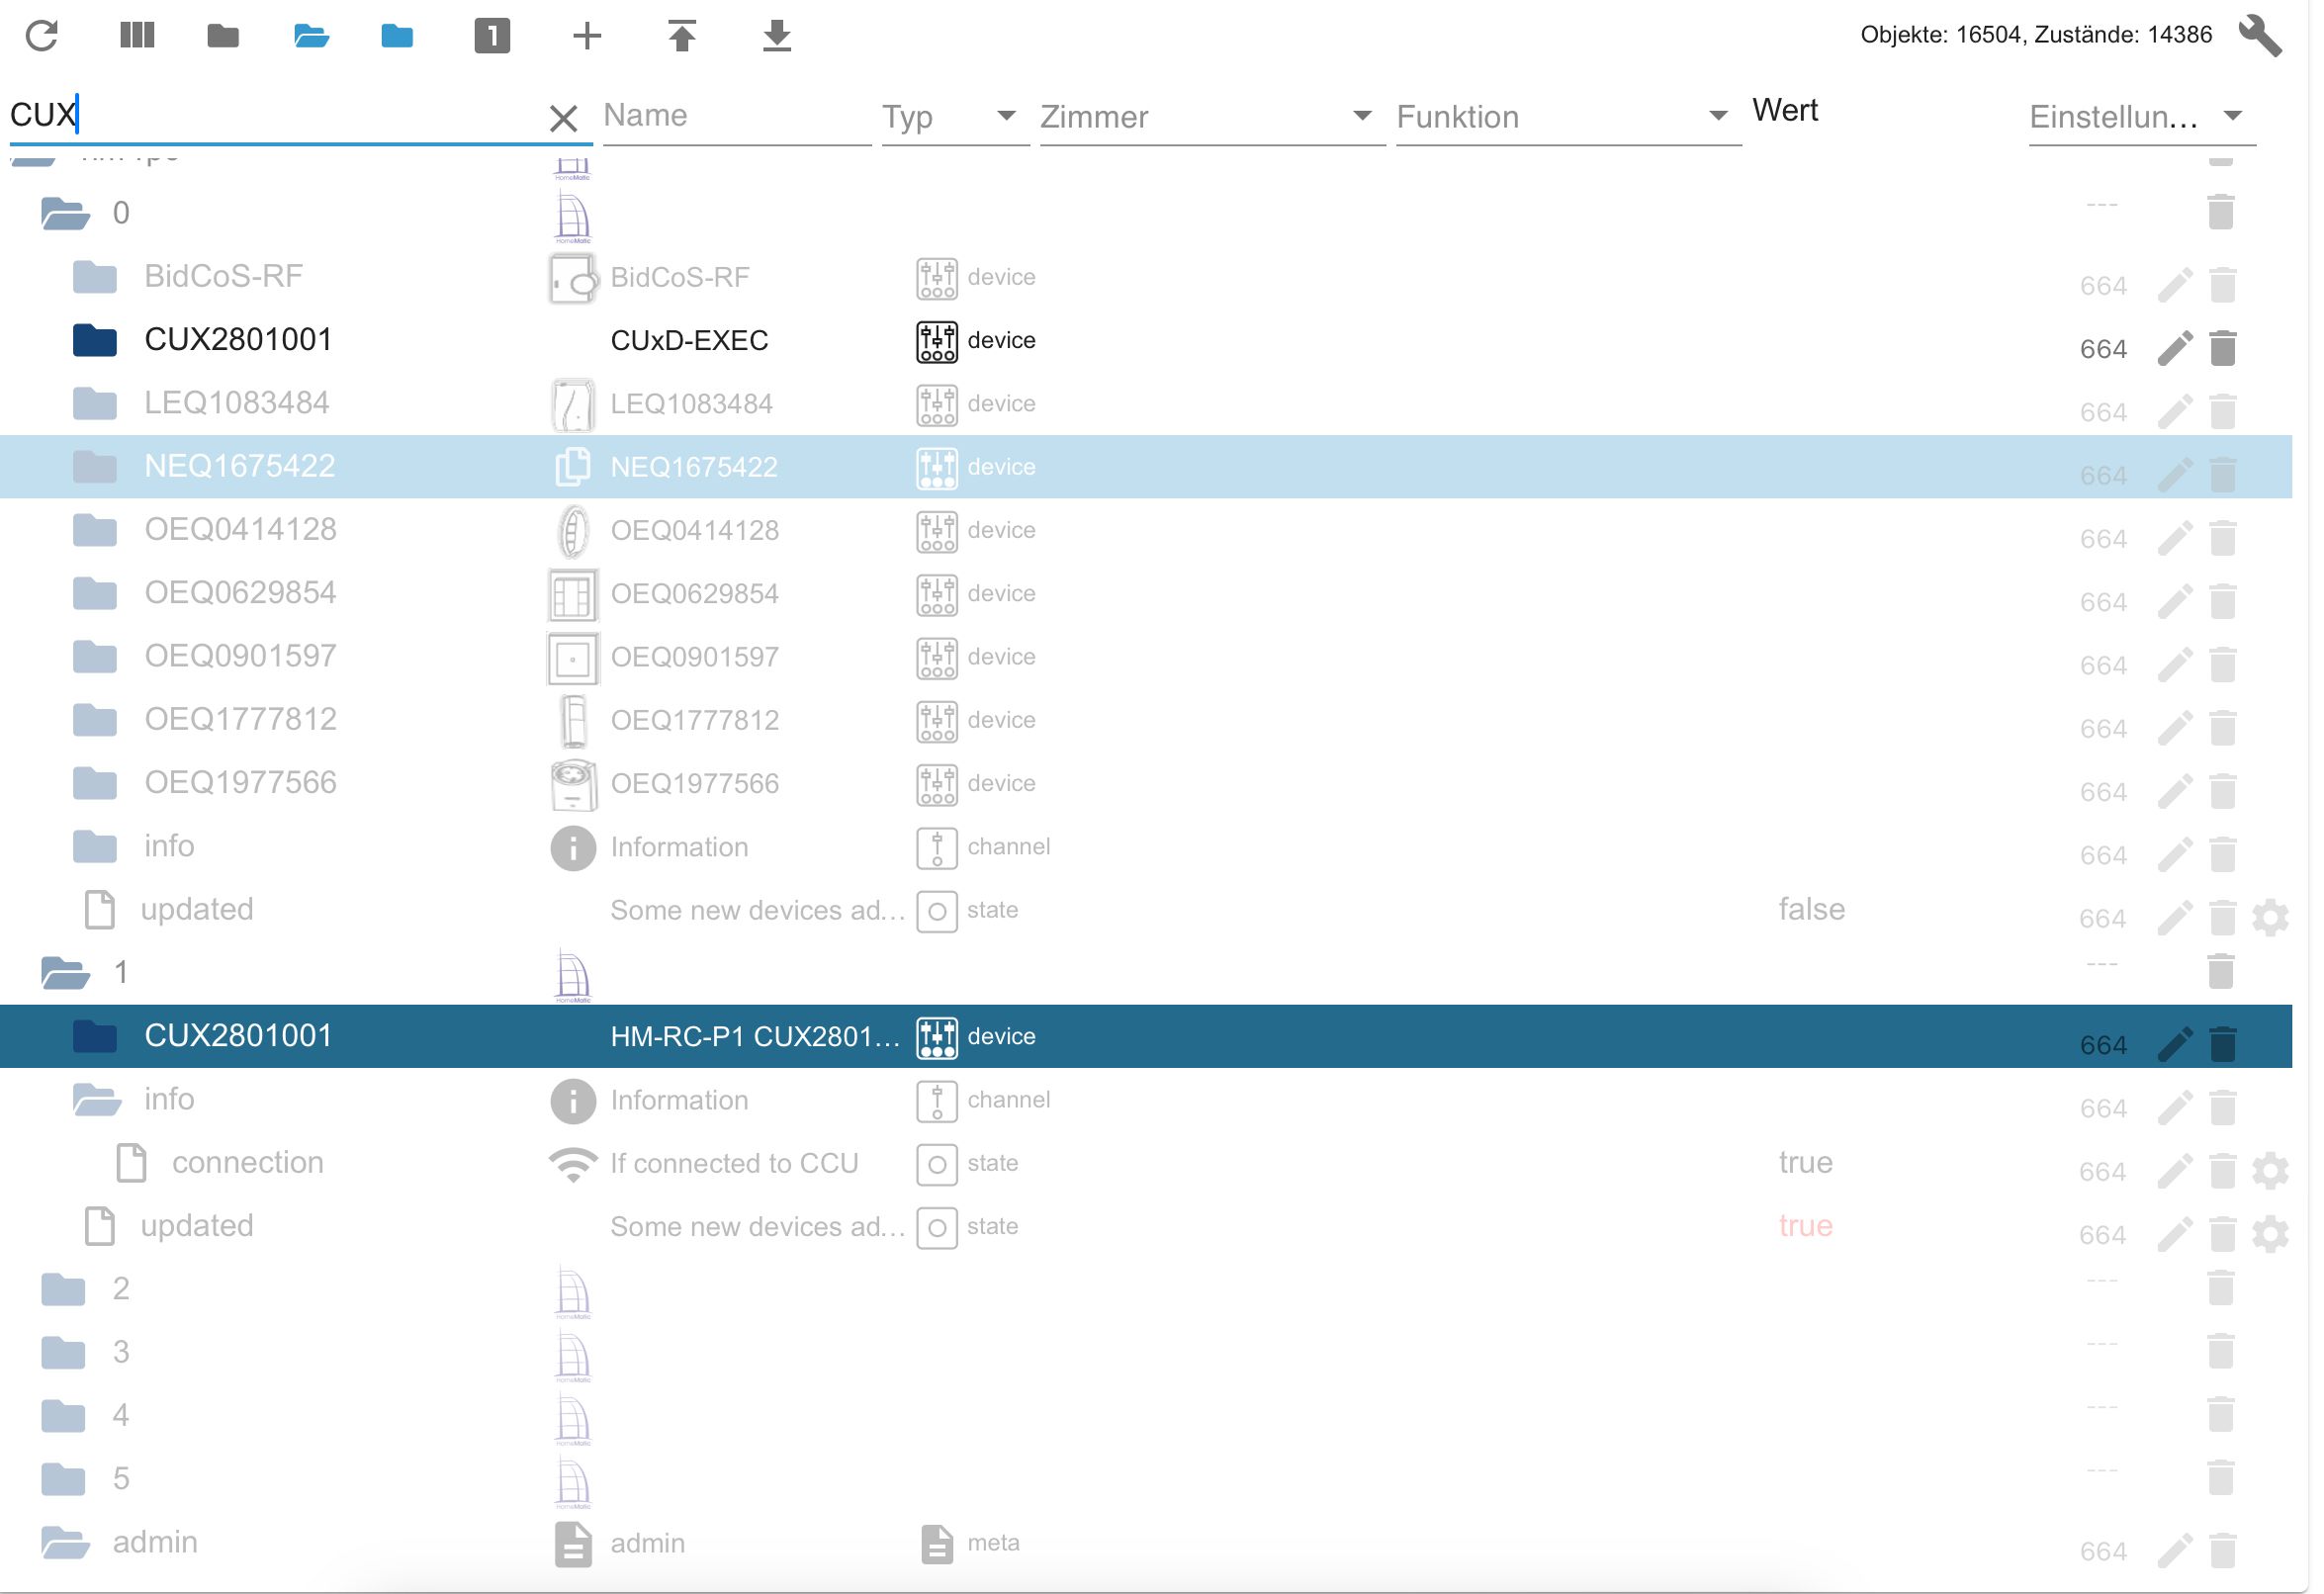Collapse the folder named 1
Viewport: 2324px width, 1594px height.
(66, 972)
